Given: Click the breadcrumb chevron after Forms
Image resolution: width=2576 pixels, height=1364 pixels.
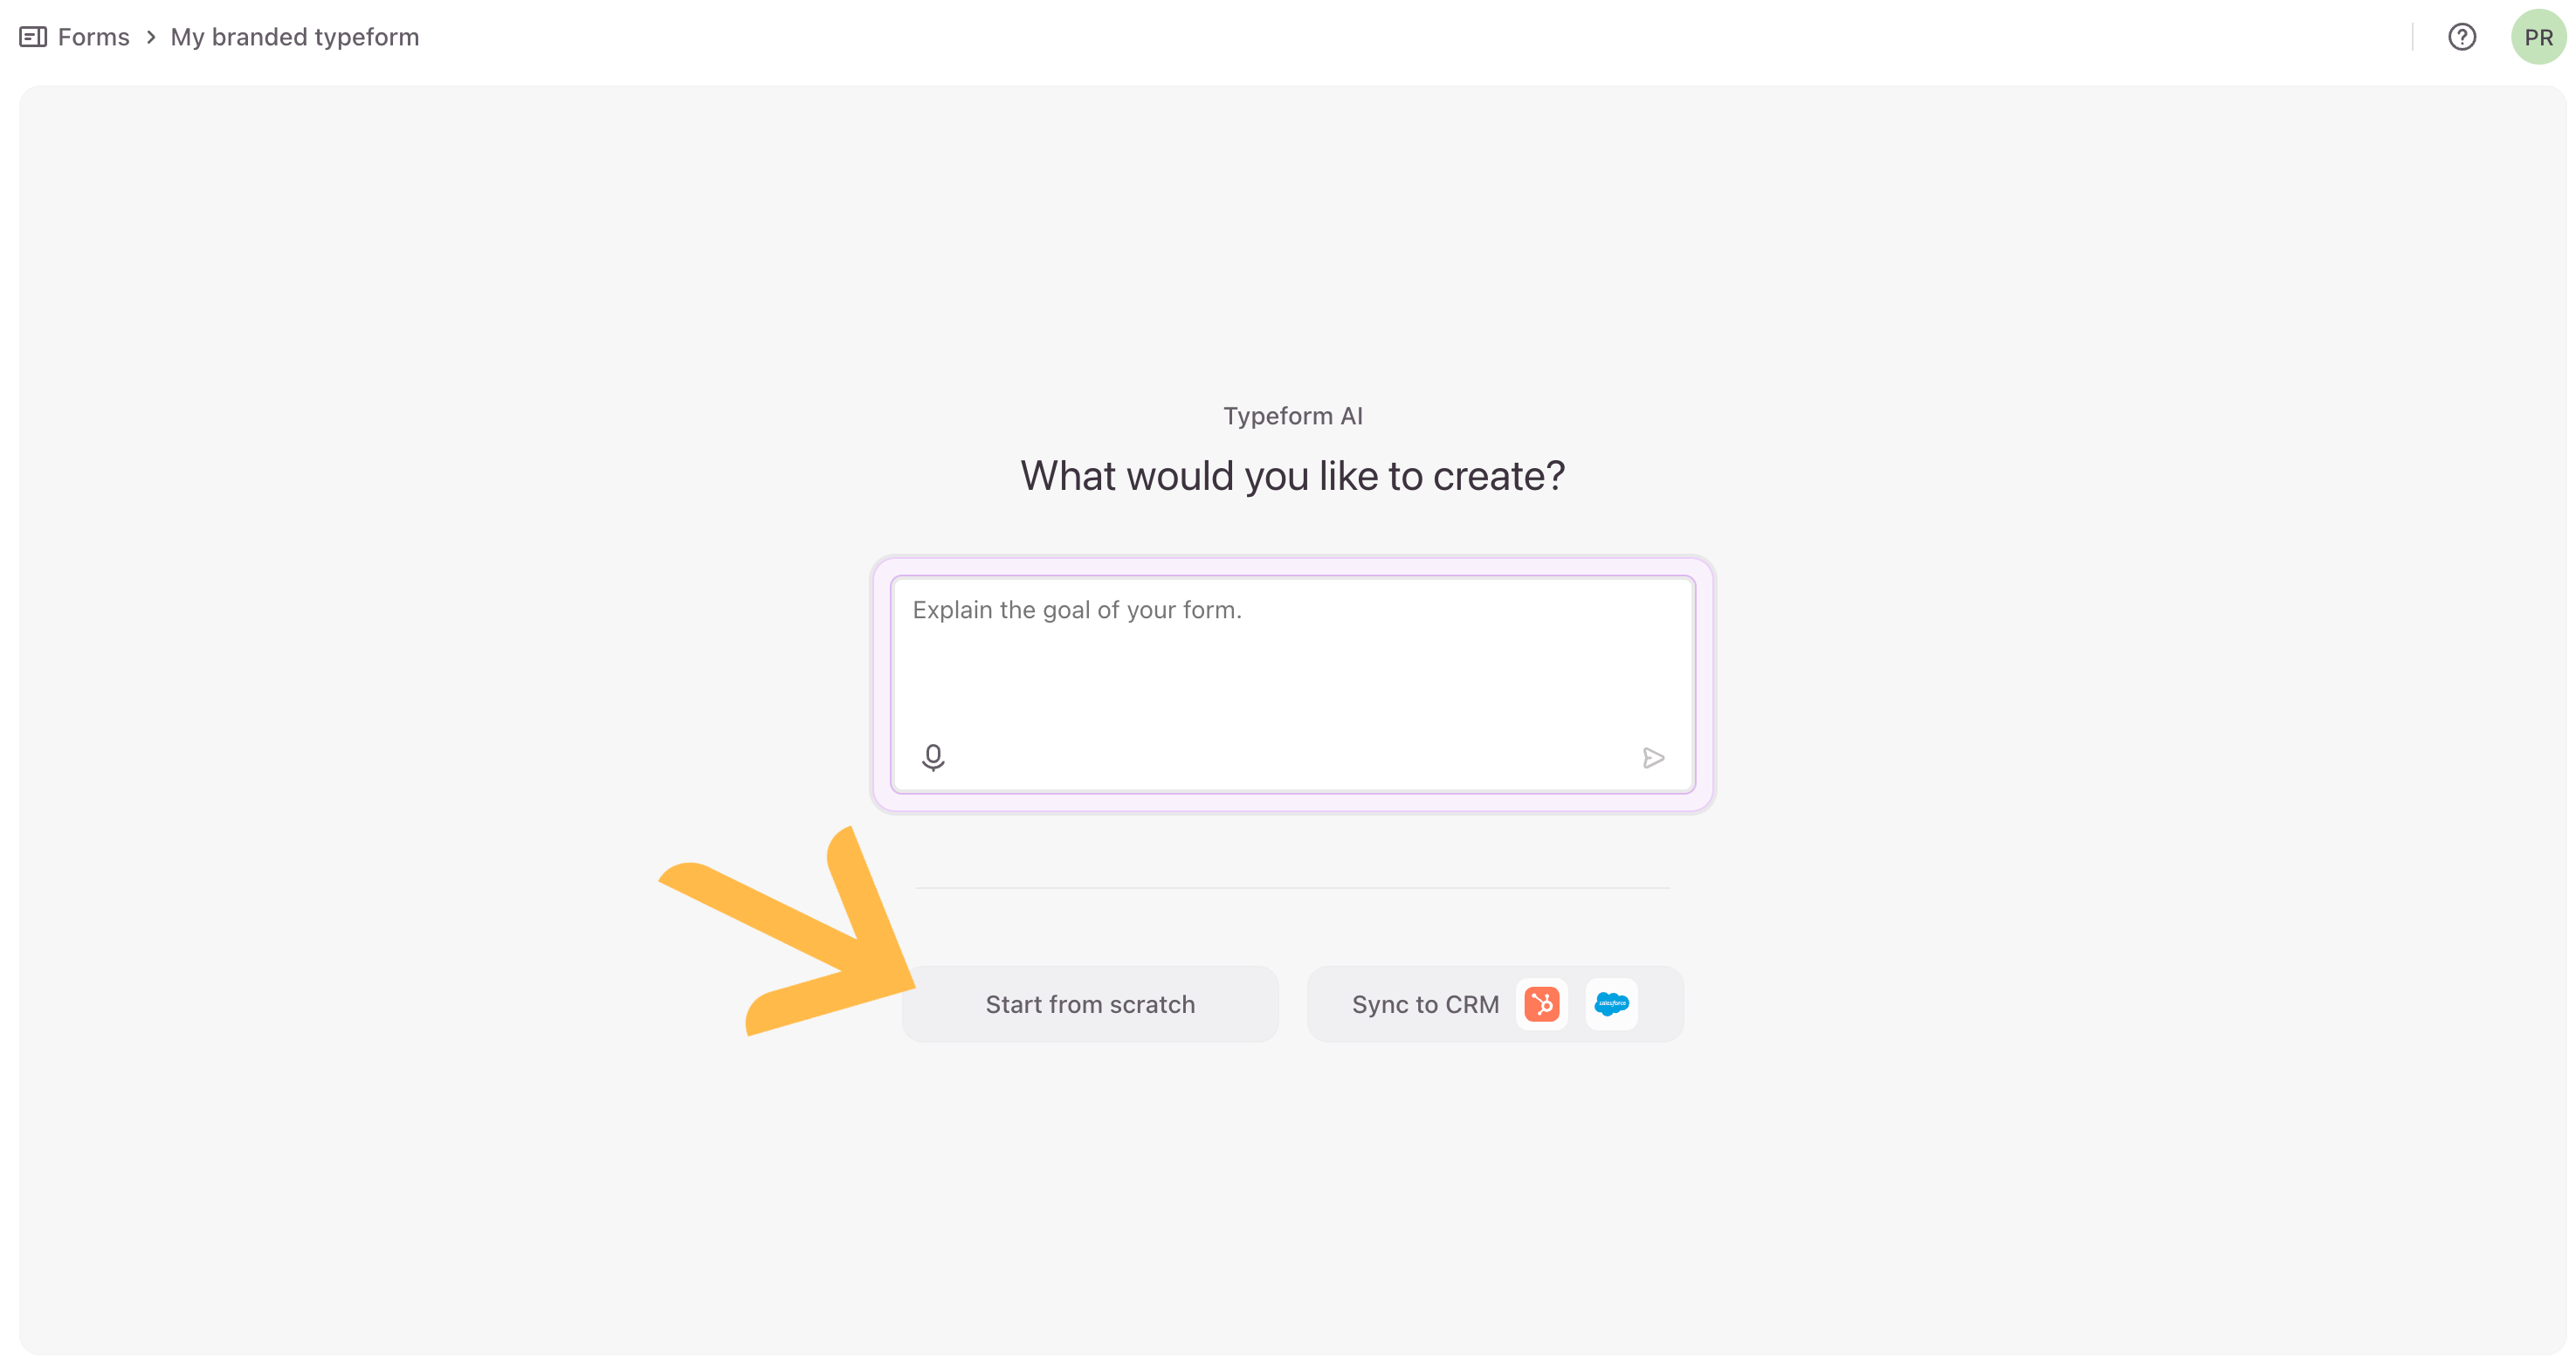Looking at the screenshot, I should coord(151,37).
